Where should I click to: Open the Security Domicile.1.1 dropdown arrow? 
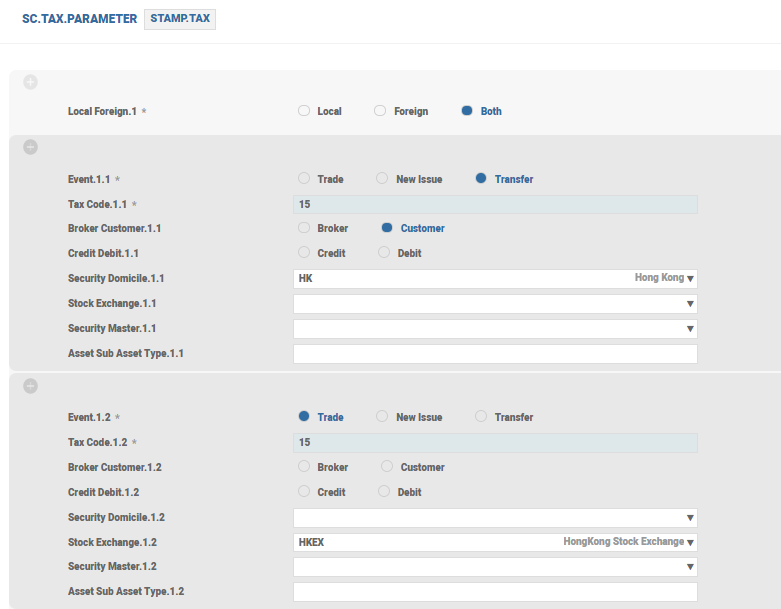pyautogui.click(x=690, y=279)
